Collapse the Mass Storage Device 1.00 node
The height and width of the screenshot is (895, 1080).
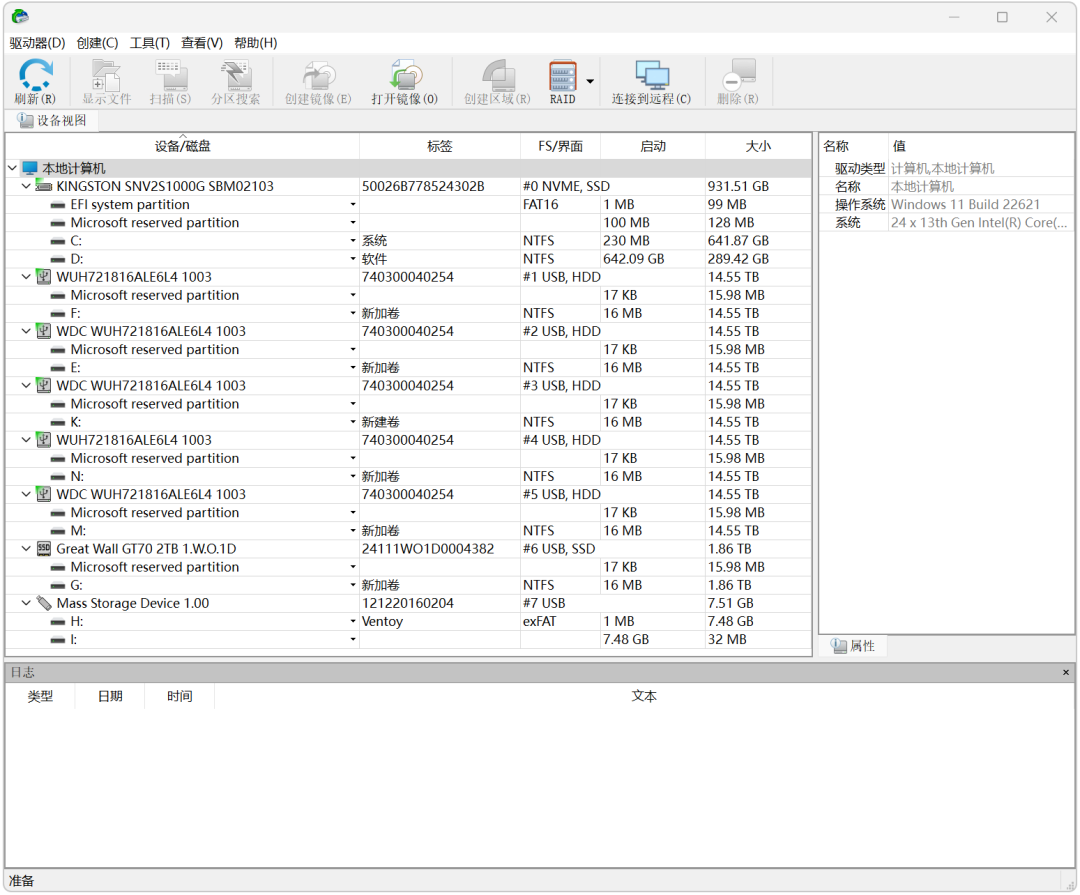tap(26, 603)
